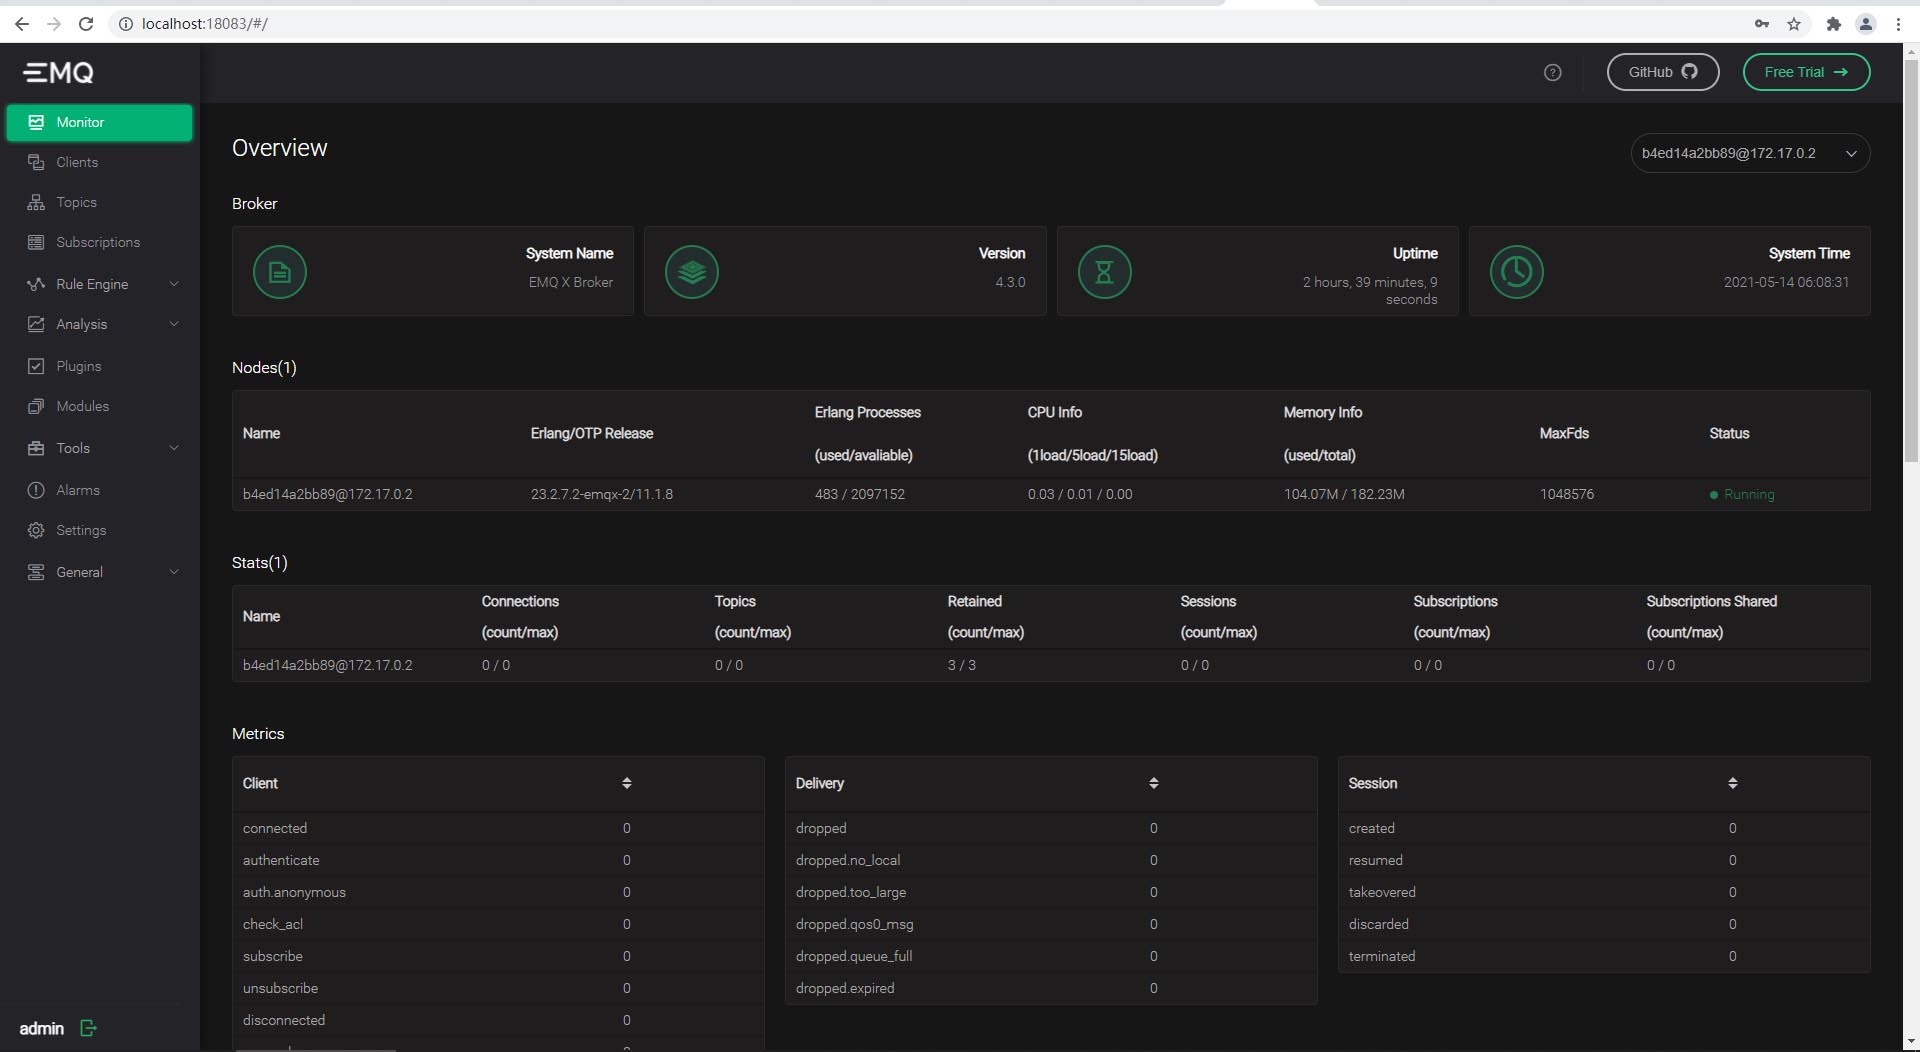Click the Free Trial button

[1806, 72]
